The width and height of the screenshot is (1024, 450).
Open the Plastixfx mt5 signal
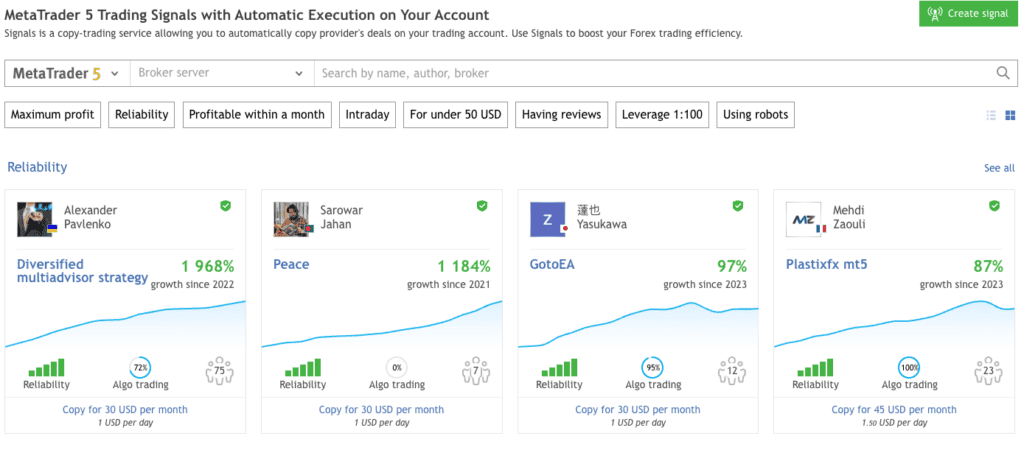826,265
